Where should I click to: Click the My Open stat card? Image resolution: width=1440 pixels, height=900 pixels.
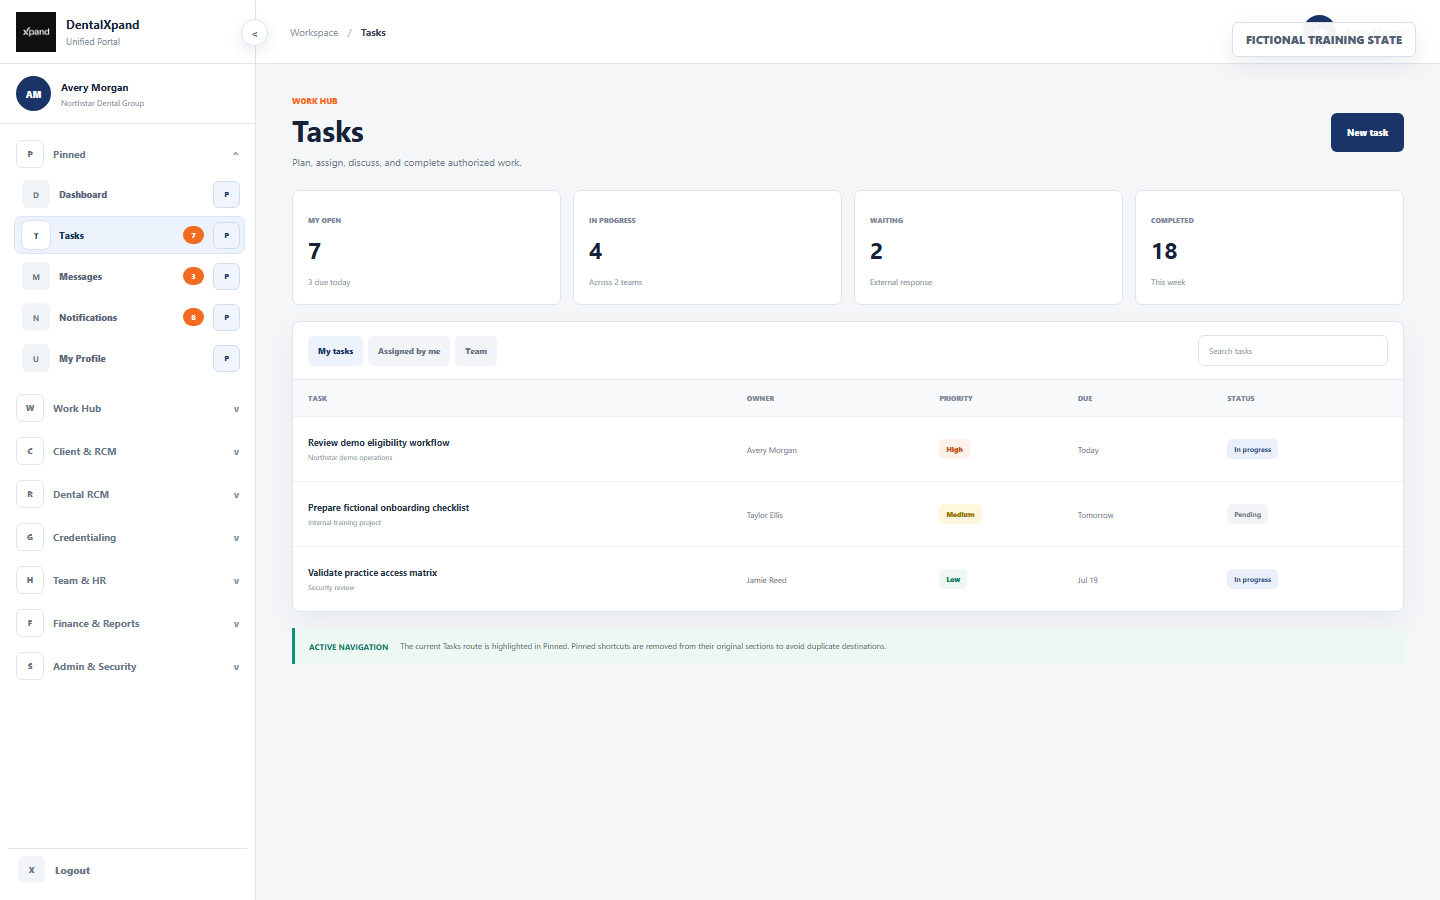point(426,247)
